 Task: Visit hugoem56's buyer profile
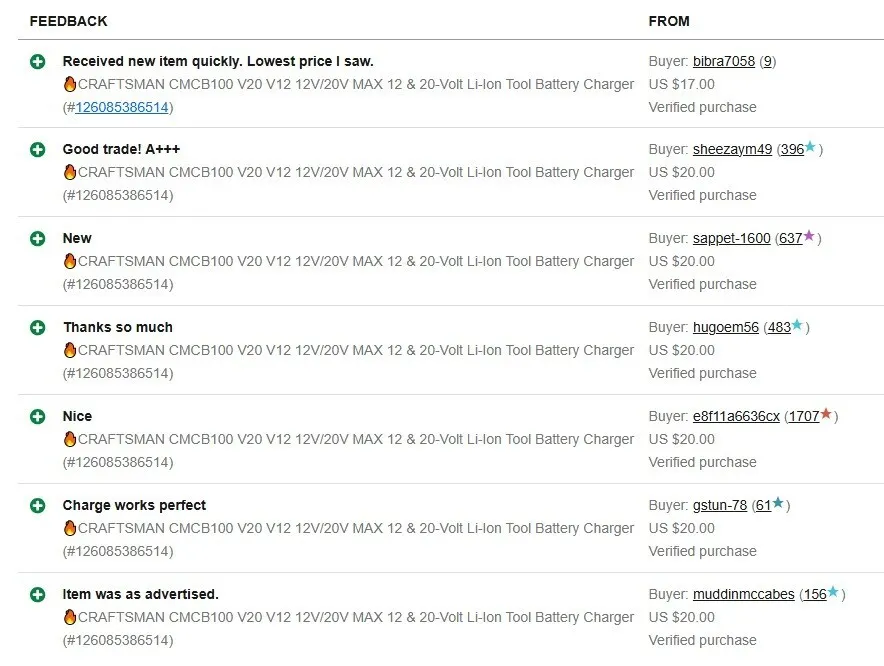tap(725, 328)
